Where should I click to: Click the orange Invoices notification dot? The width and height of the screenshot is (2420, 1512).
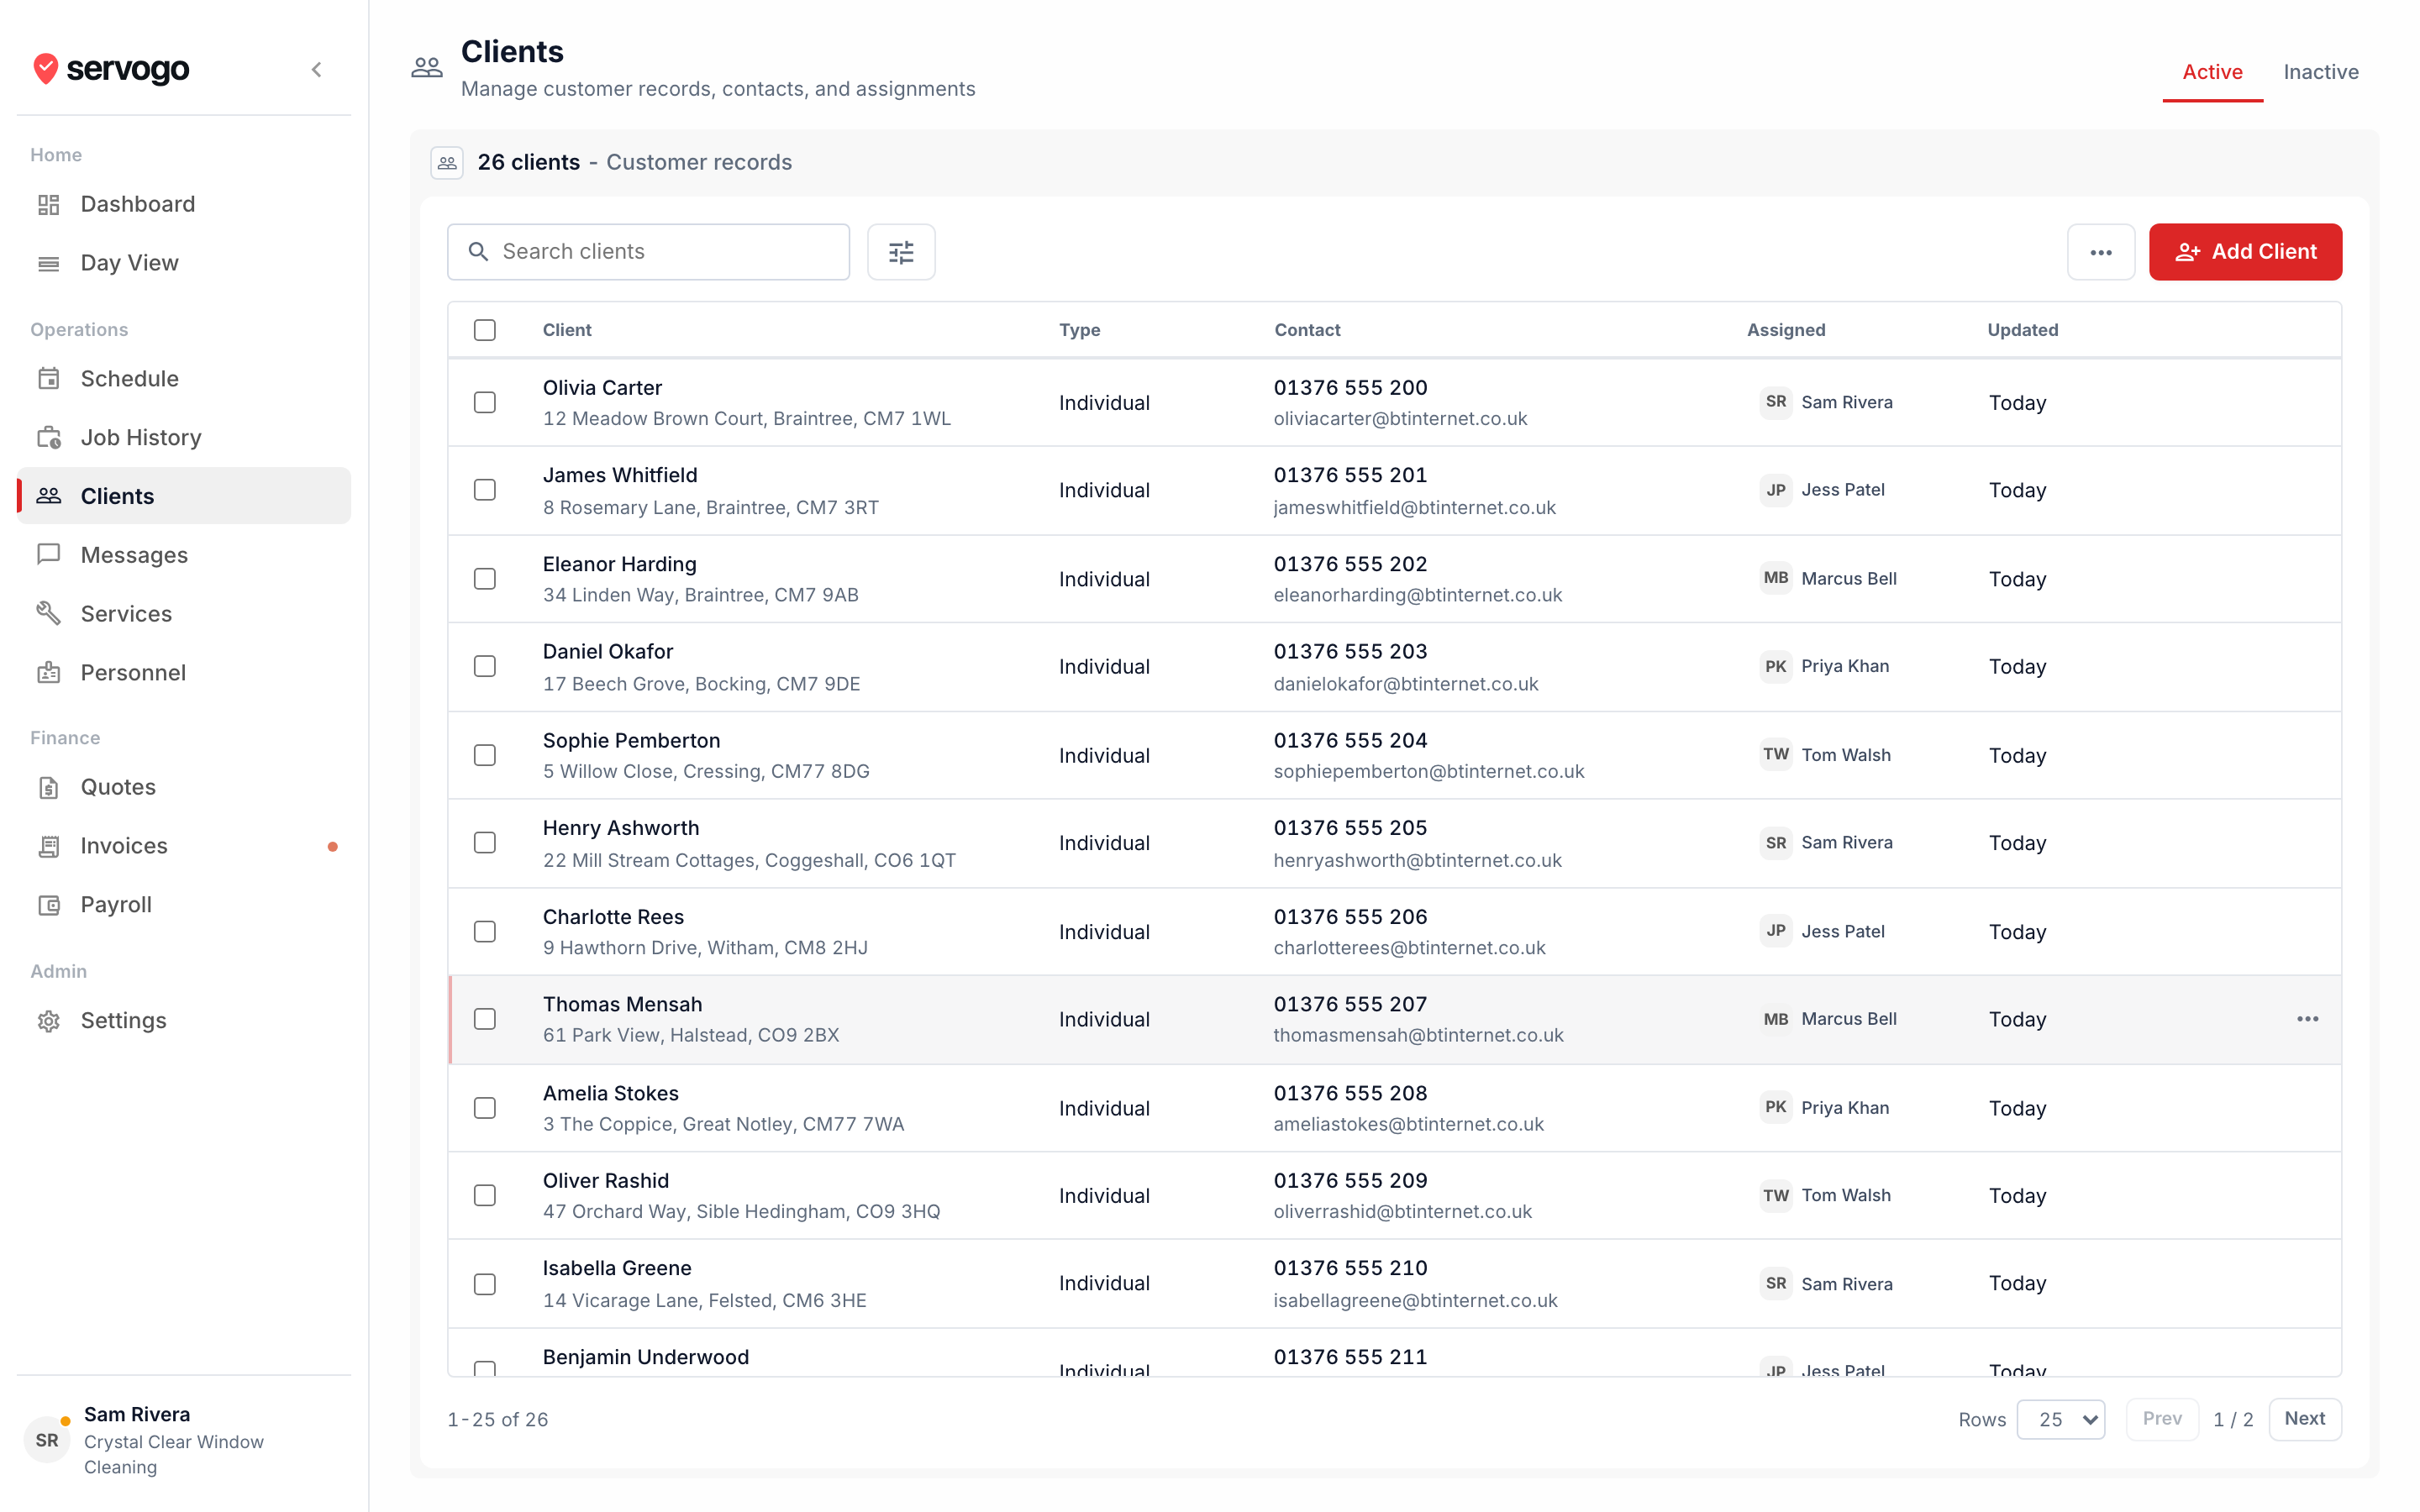point(333,847)
